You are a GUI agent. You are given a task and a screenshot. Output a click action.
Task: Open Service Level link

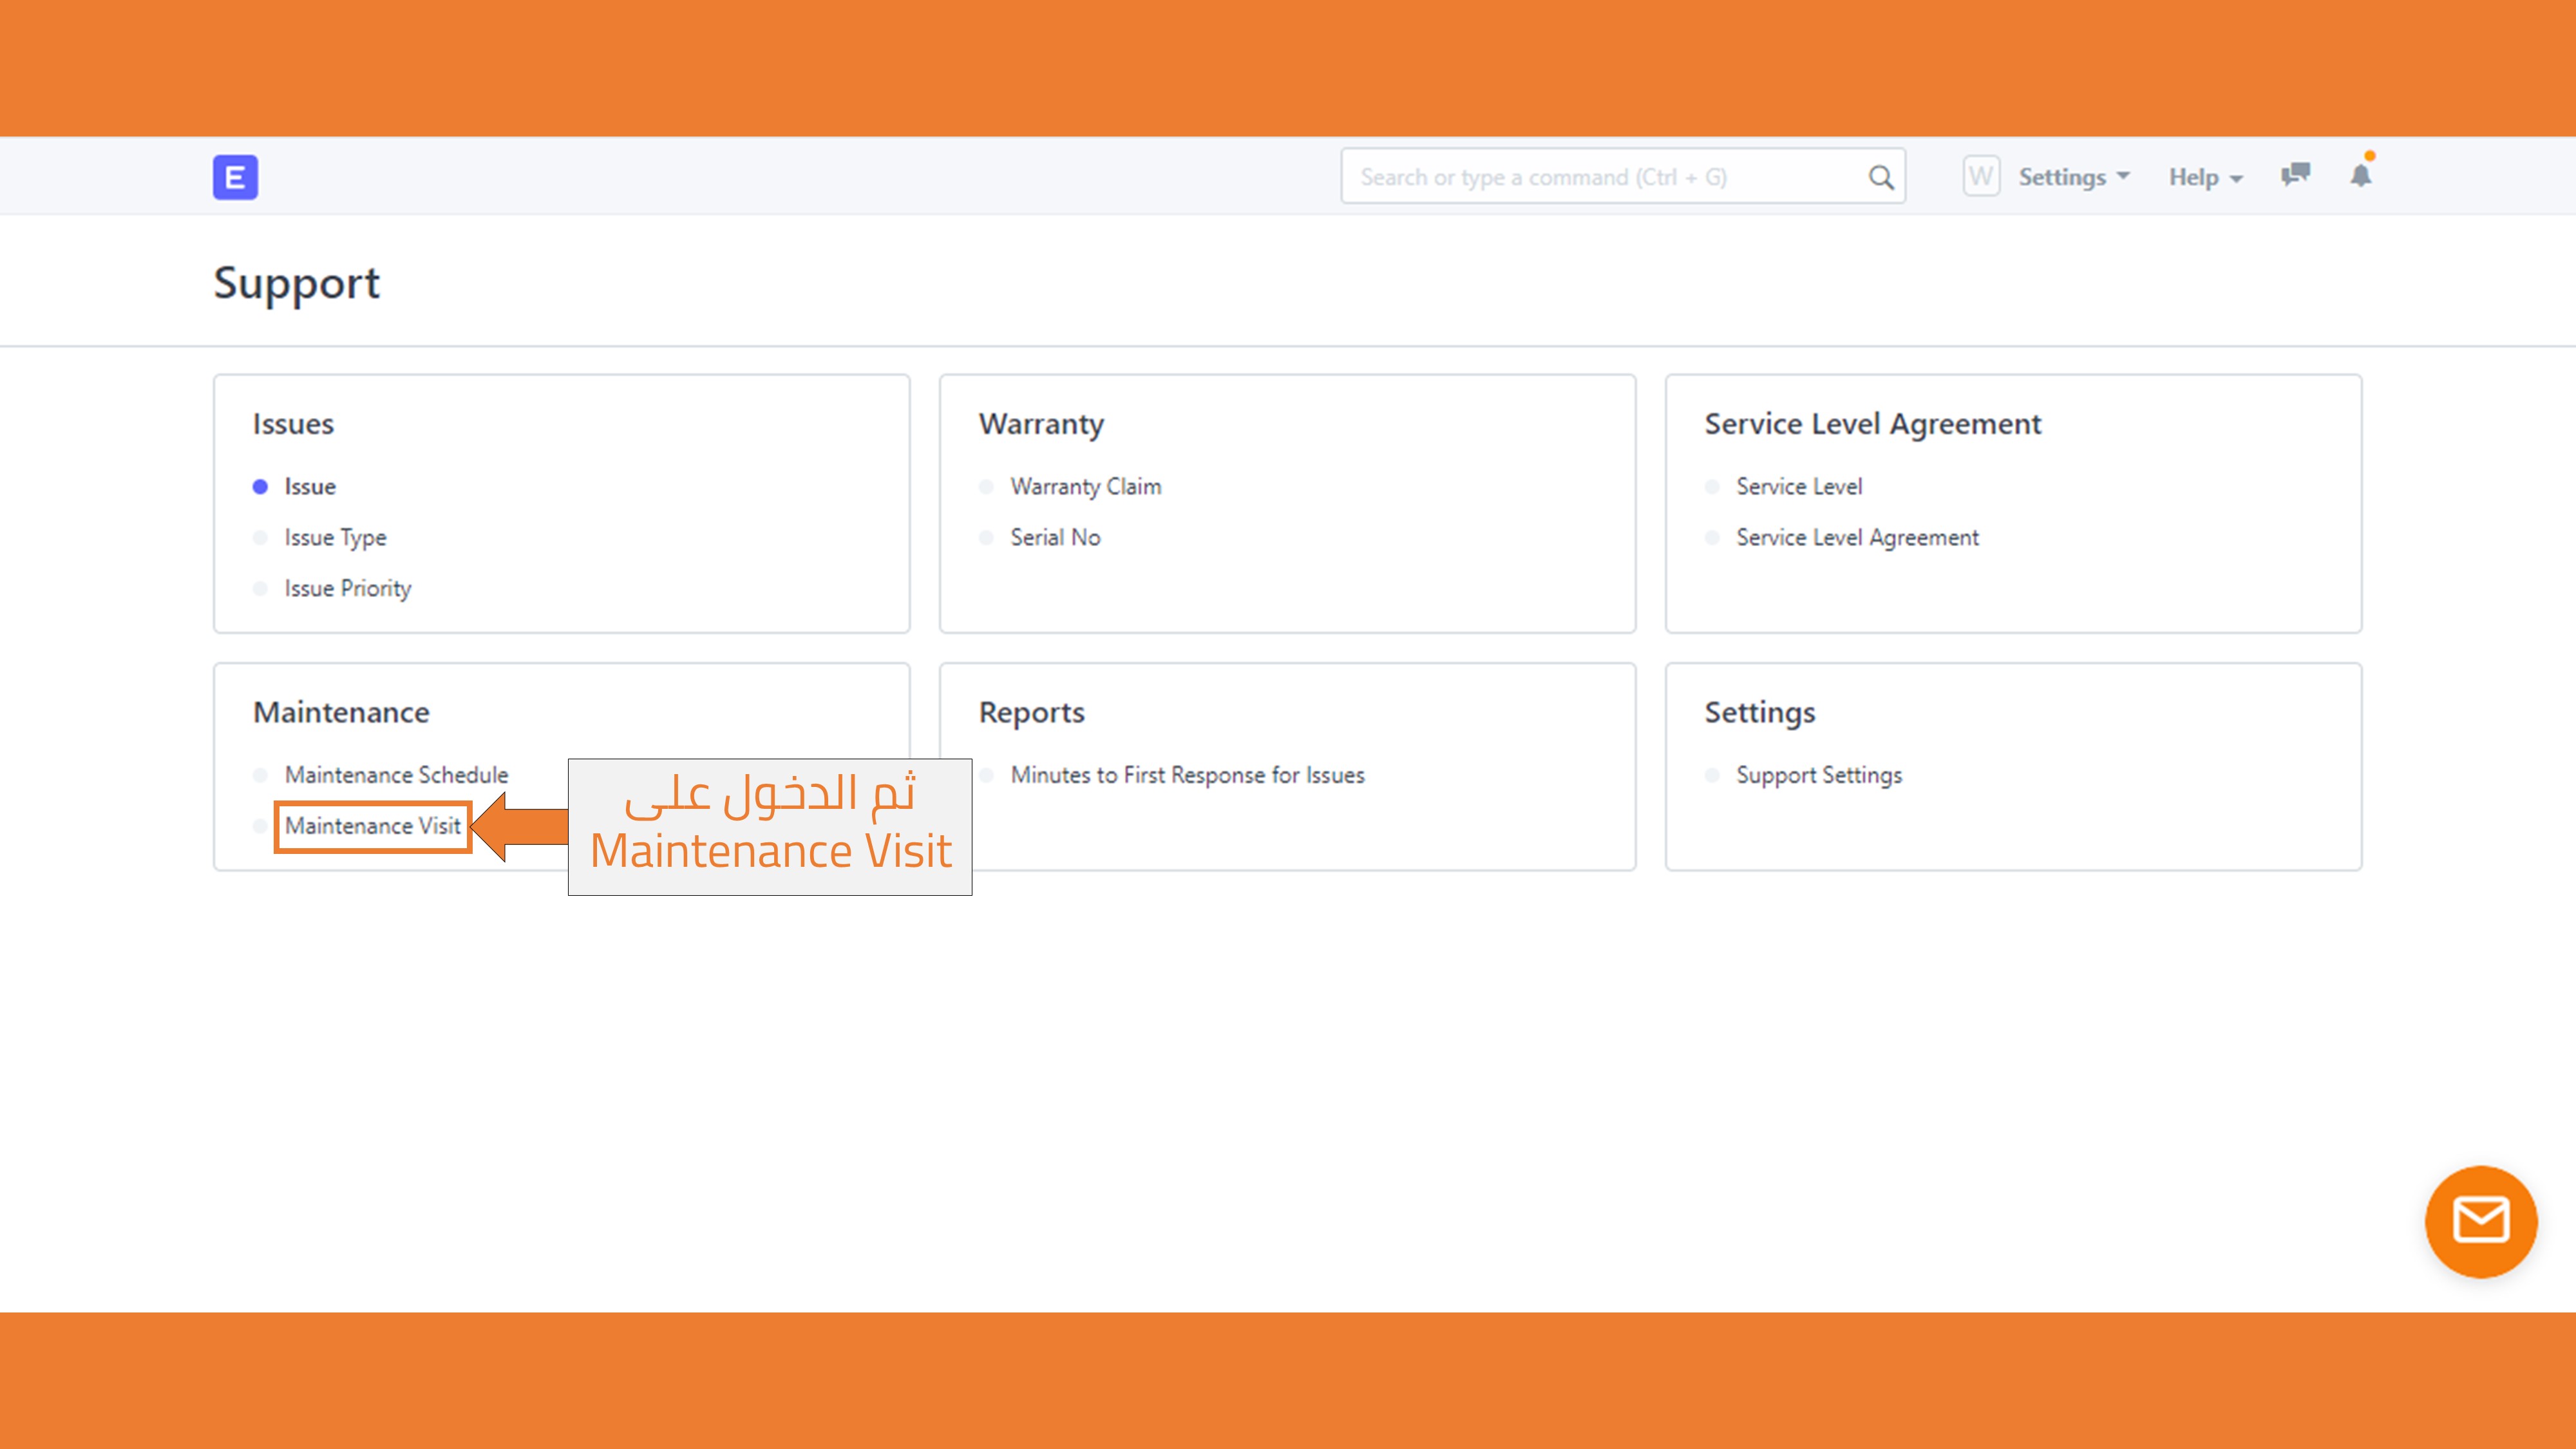point(1799,487)
